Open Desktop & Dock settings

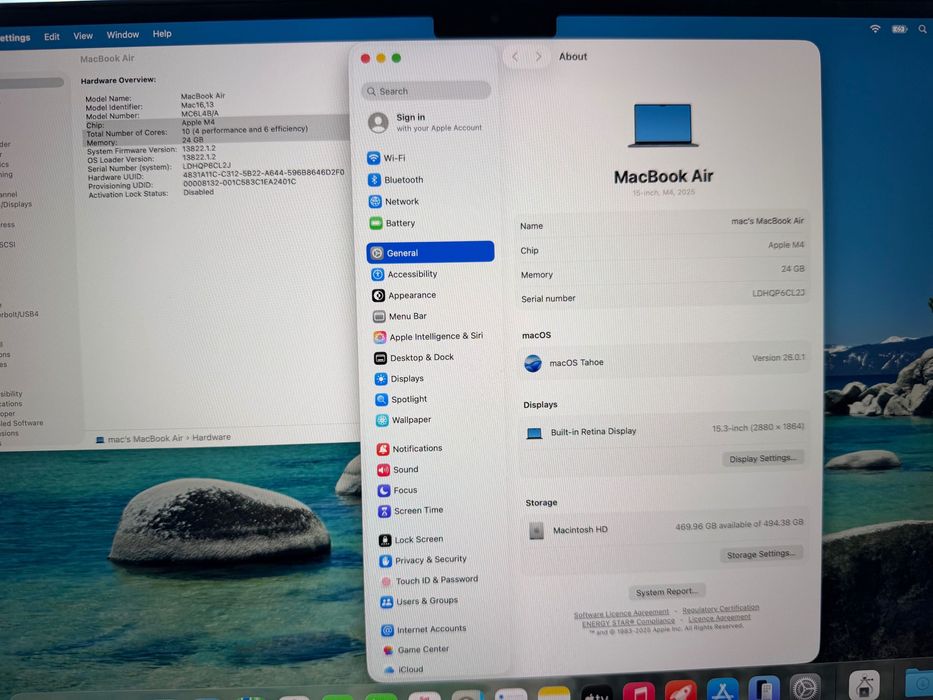click(x=414, y=358)
